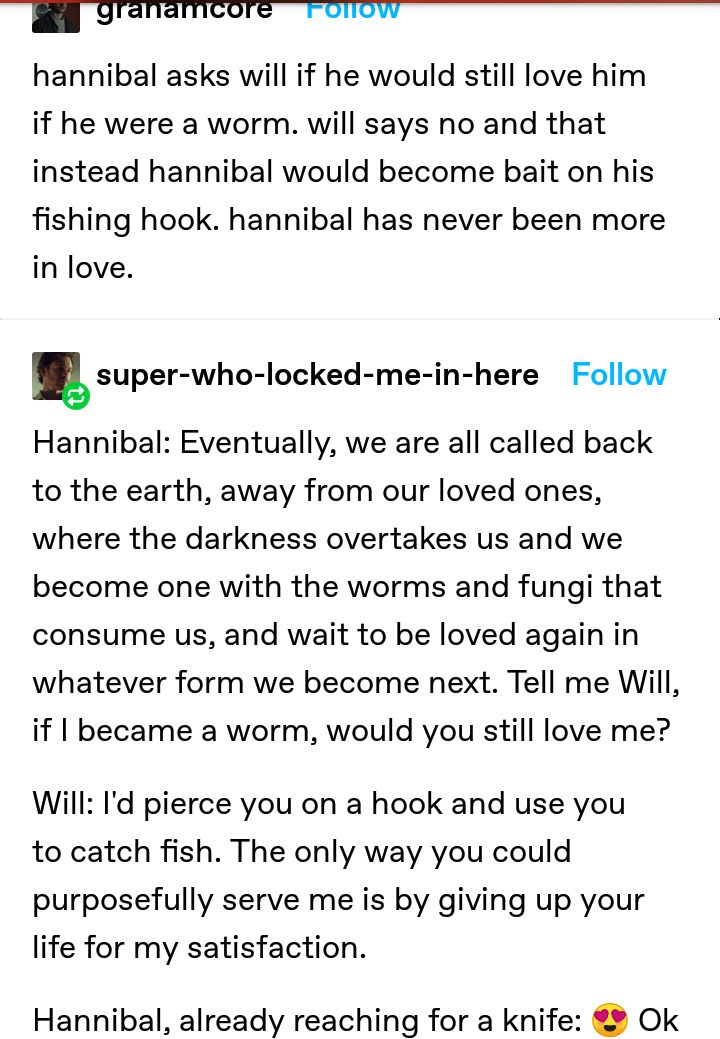
Task: Click the 'fishing hook.' phrase in first post
Action: pos(126,220)
